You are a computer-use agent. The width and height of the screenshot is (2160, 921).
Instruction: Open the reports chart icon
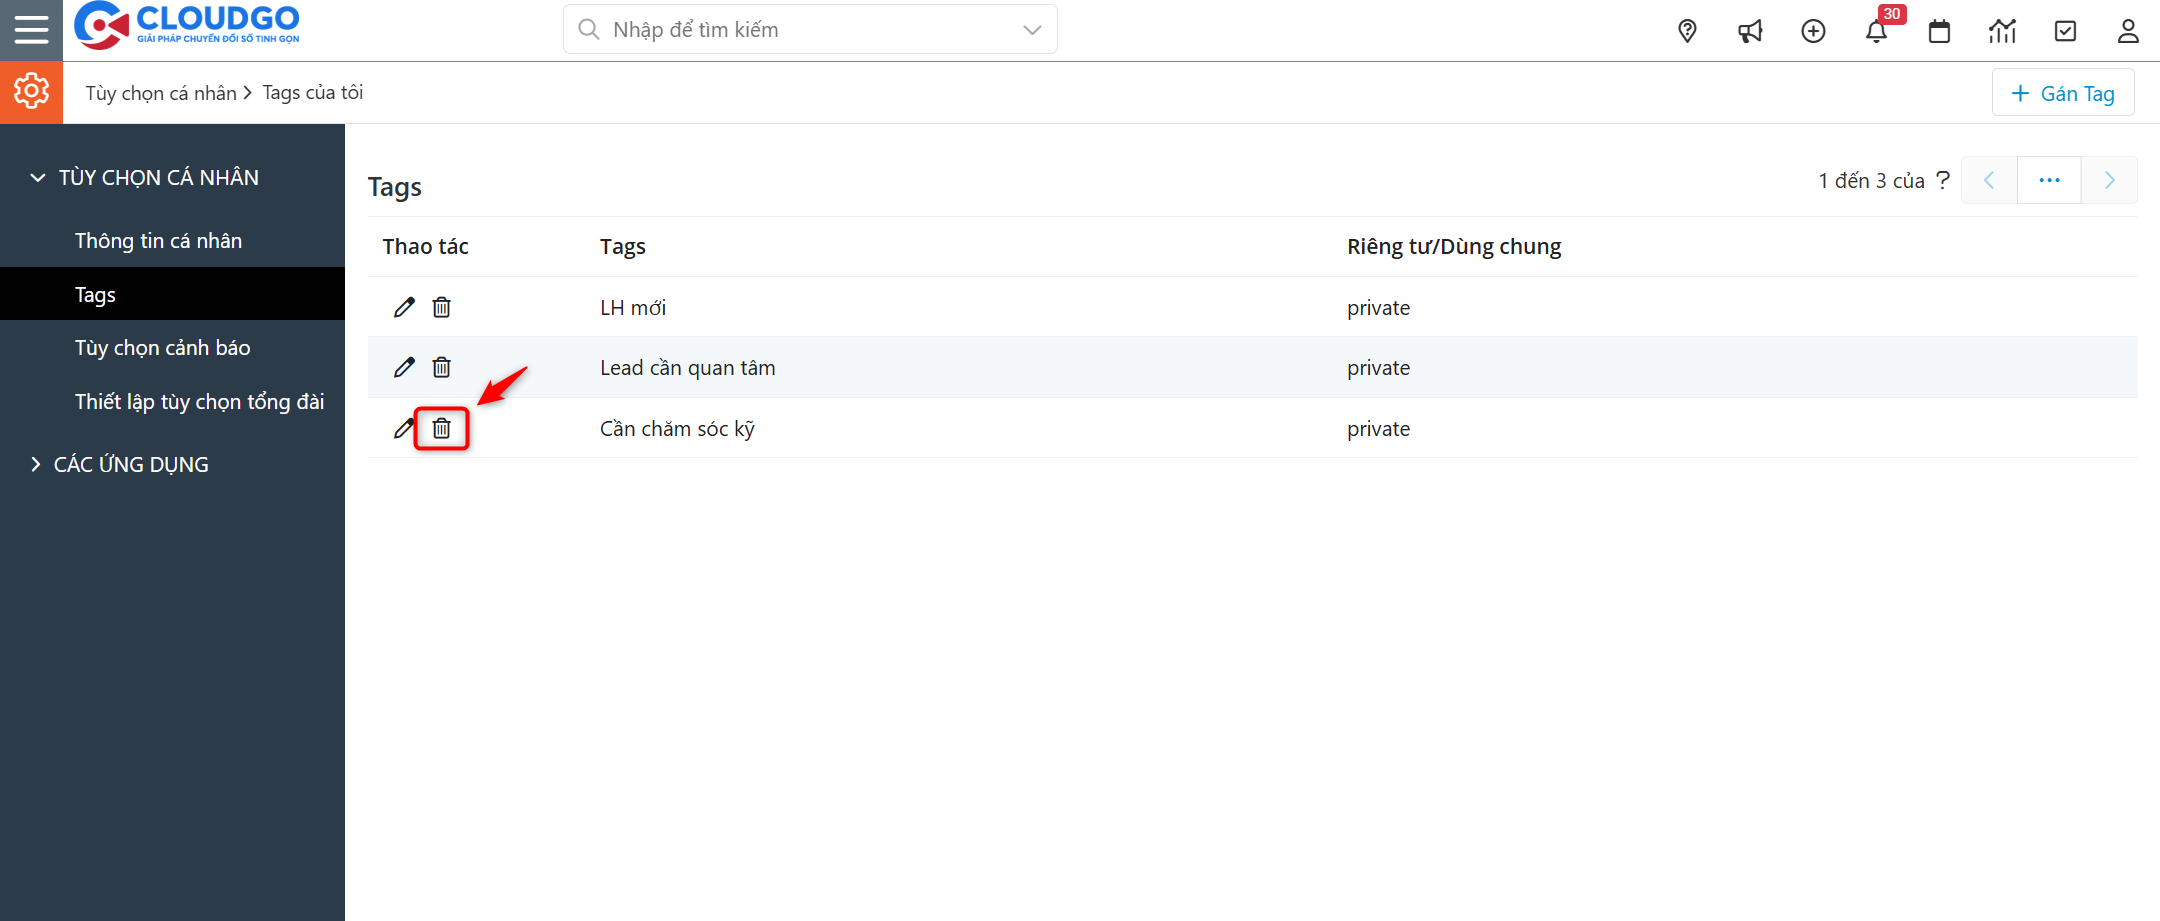click(2002, 31)
